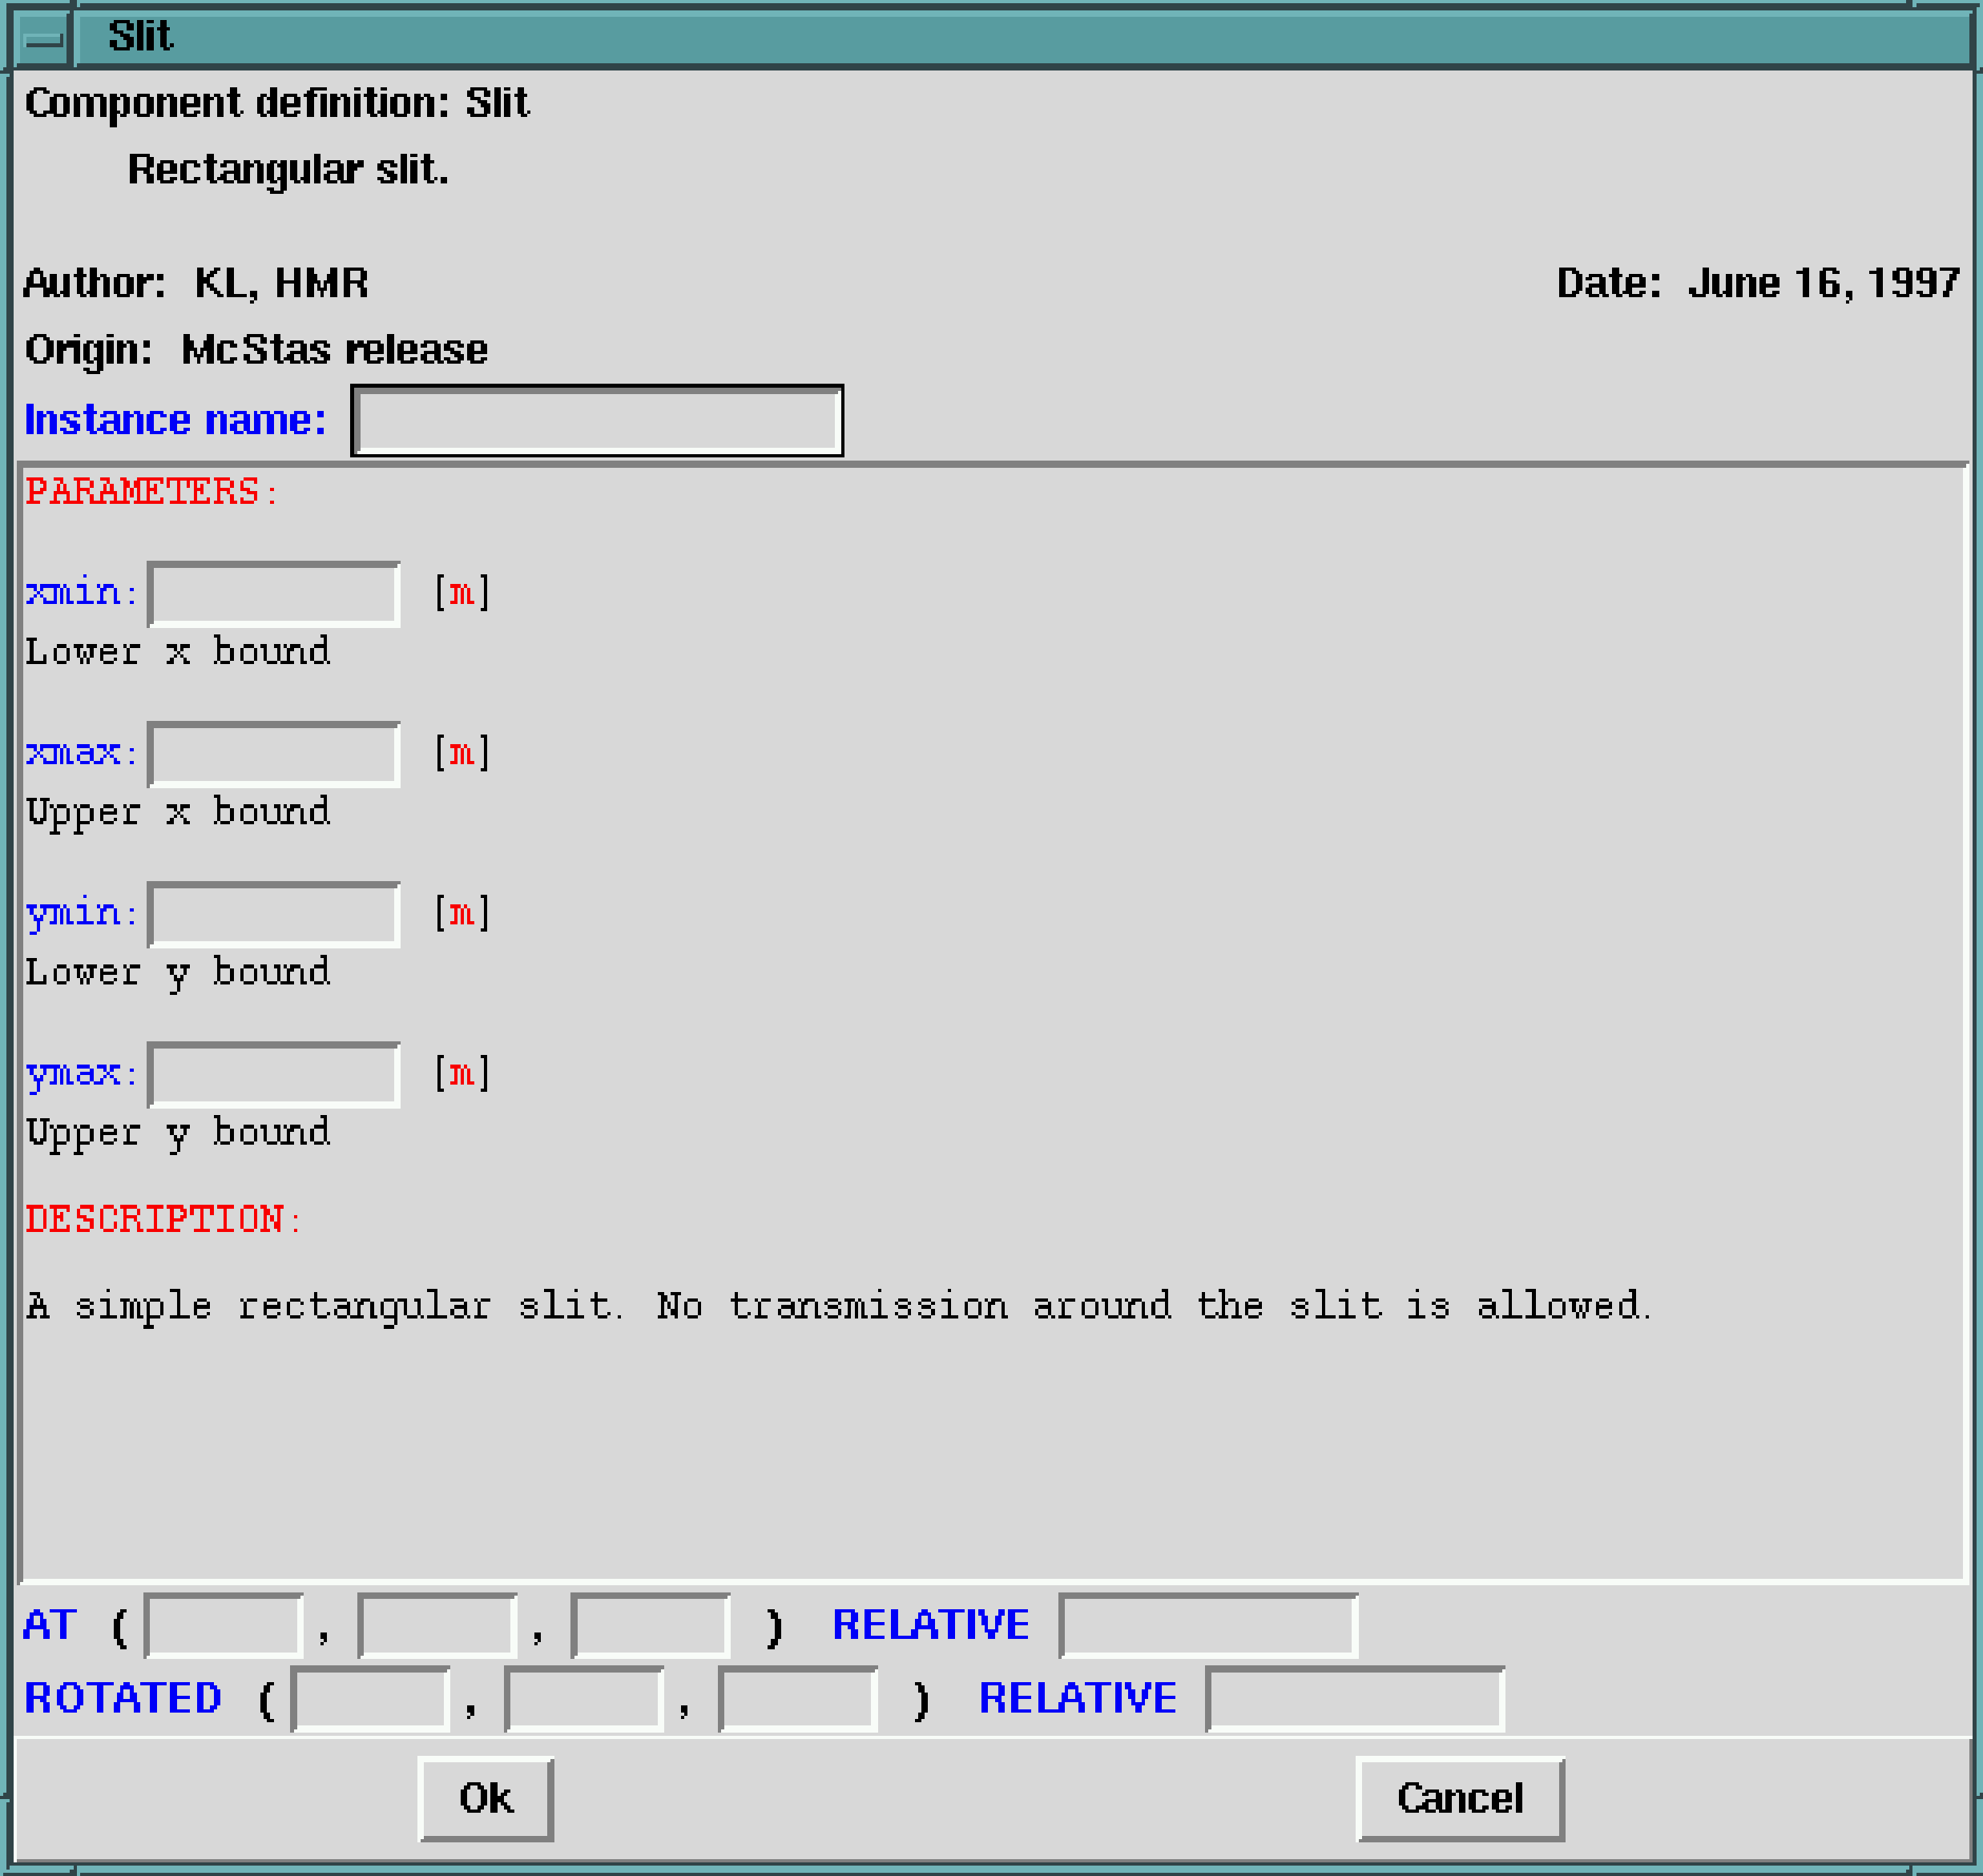
Task: Focus the xmax parameter field
Action: pyautogui.click(x=274, y=754)
